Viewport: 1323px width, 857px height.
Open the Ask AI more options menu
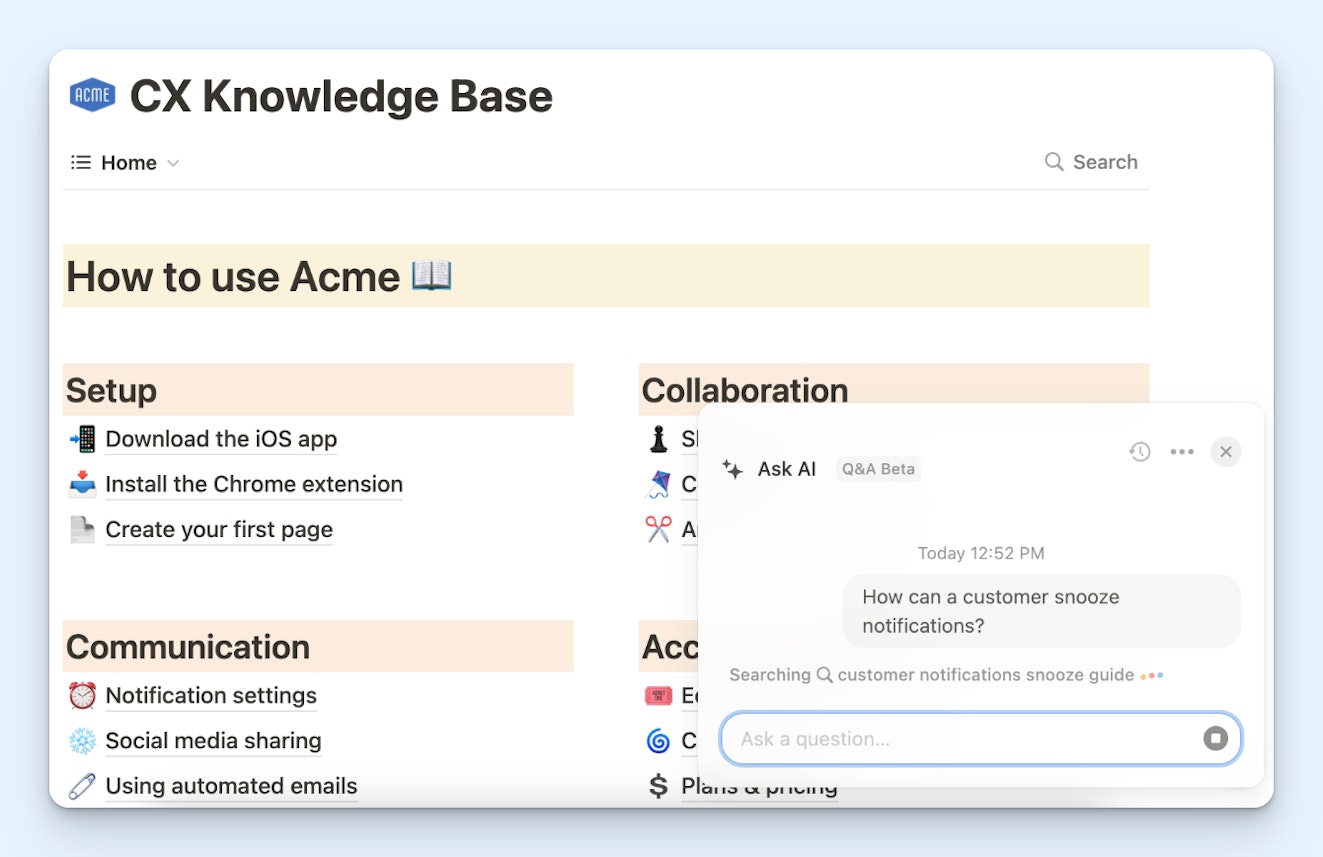click(x=1182, y=452)
